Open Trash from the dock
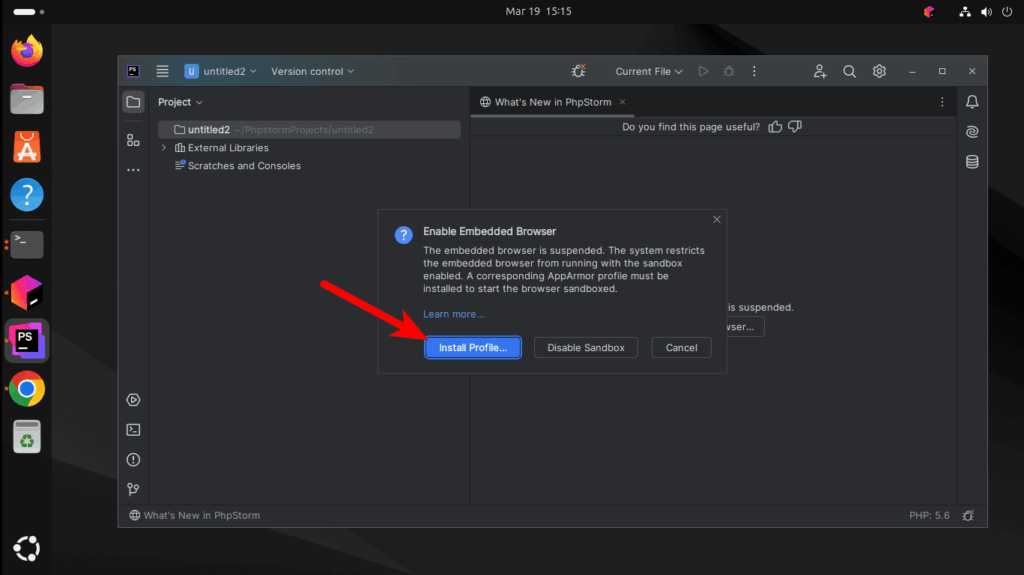 pos(27,436)
